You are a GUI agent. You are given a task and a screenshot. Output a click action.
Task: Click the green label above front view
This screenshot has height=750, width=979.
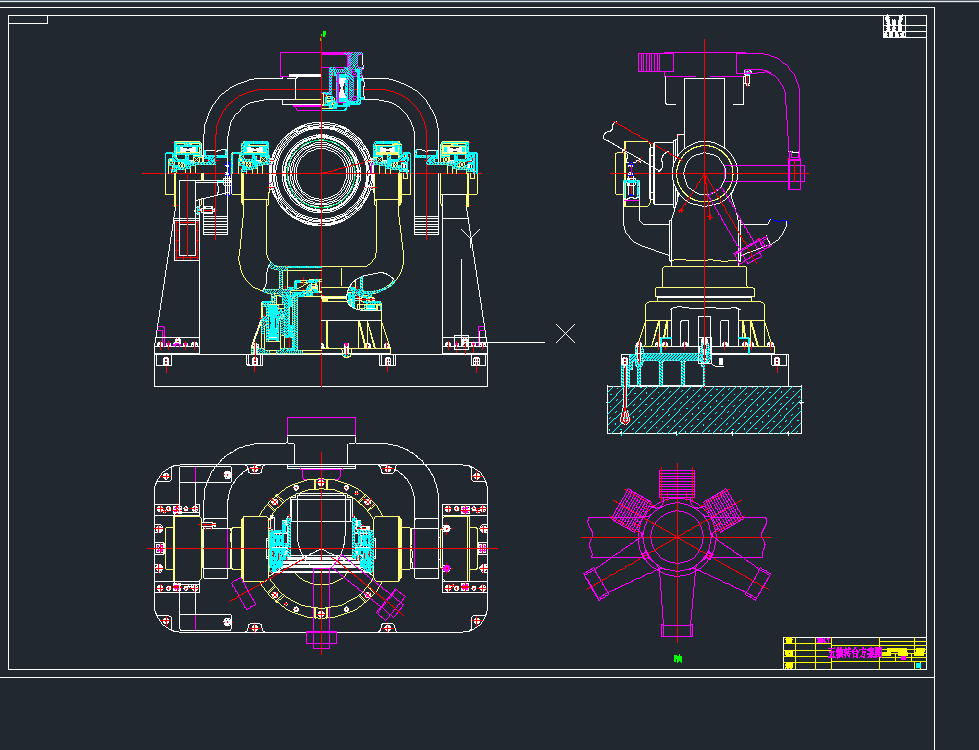coord(322,35)
